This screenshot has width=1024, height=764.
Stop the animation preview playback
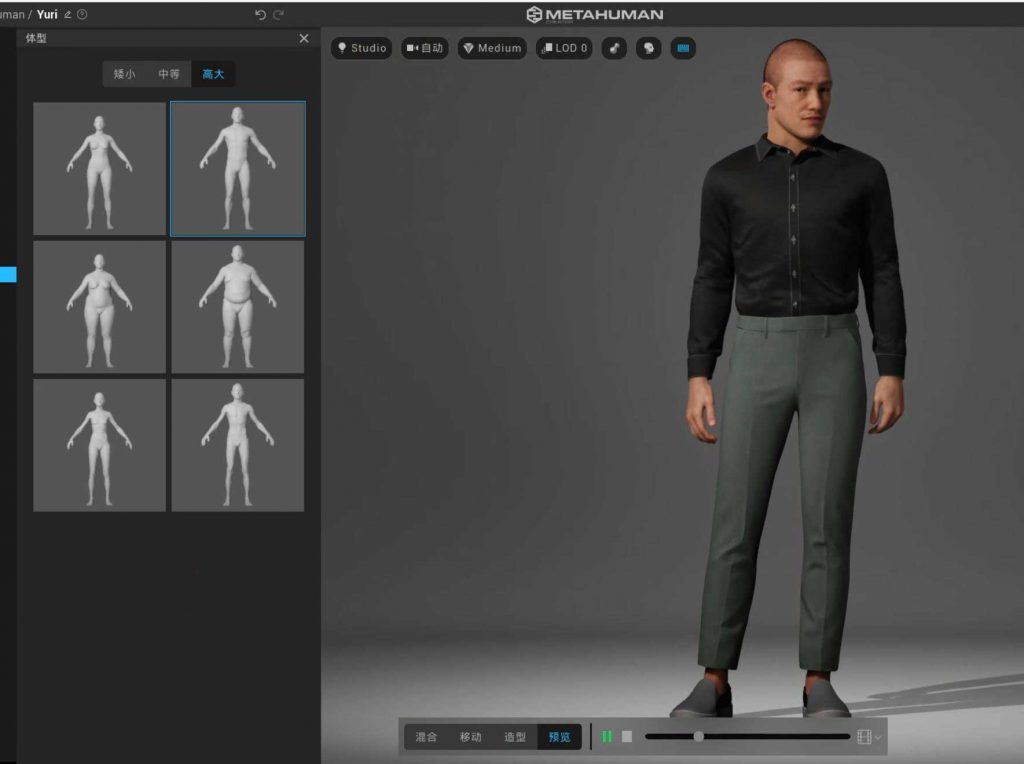(627, 737)
